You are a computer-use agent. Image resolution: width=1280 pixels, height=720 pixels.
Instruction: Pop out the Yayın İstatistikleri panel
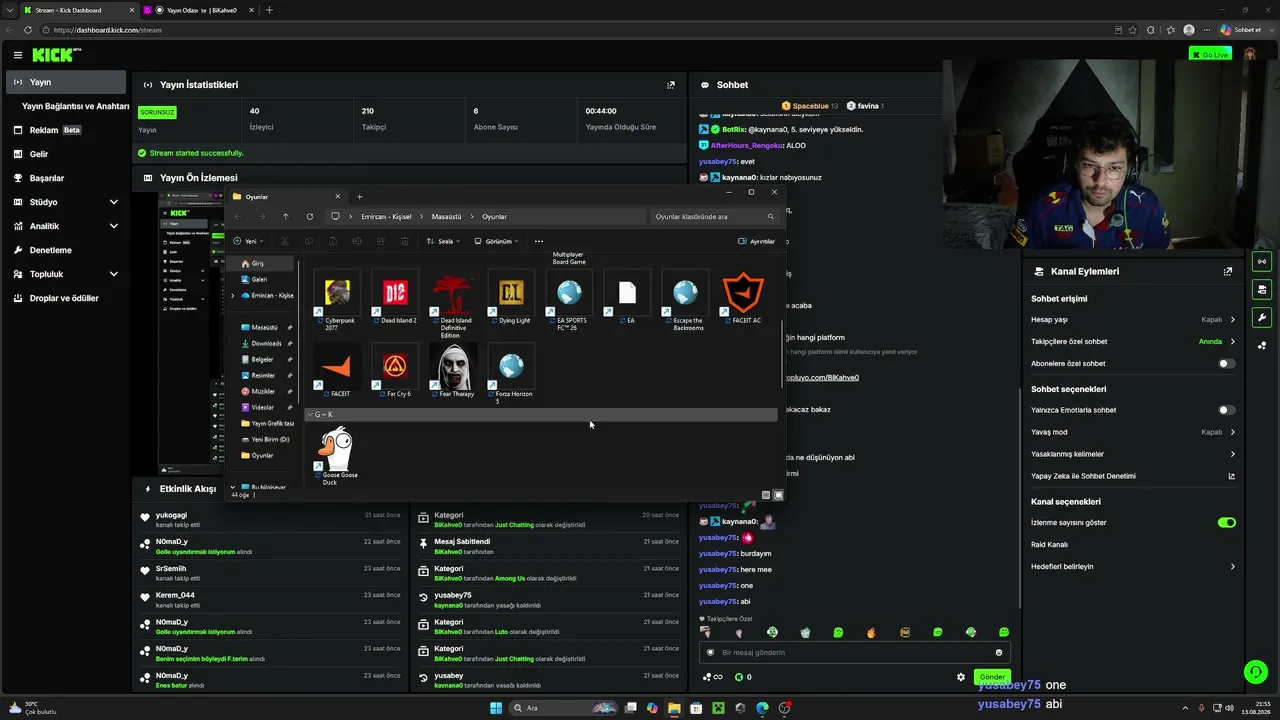coord(671,85)
